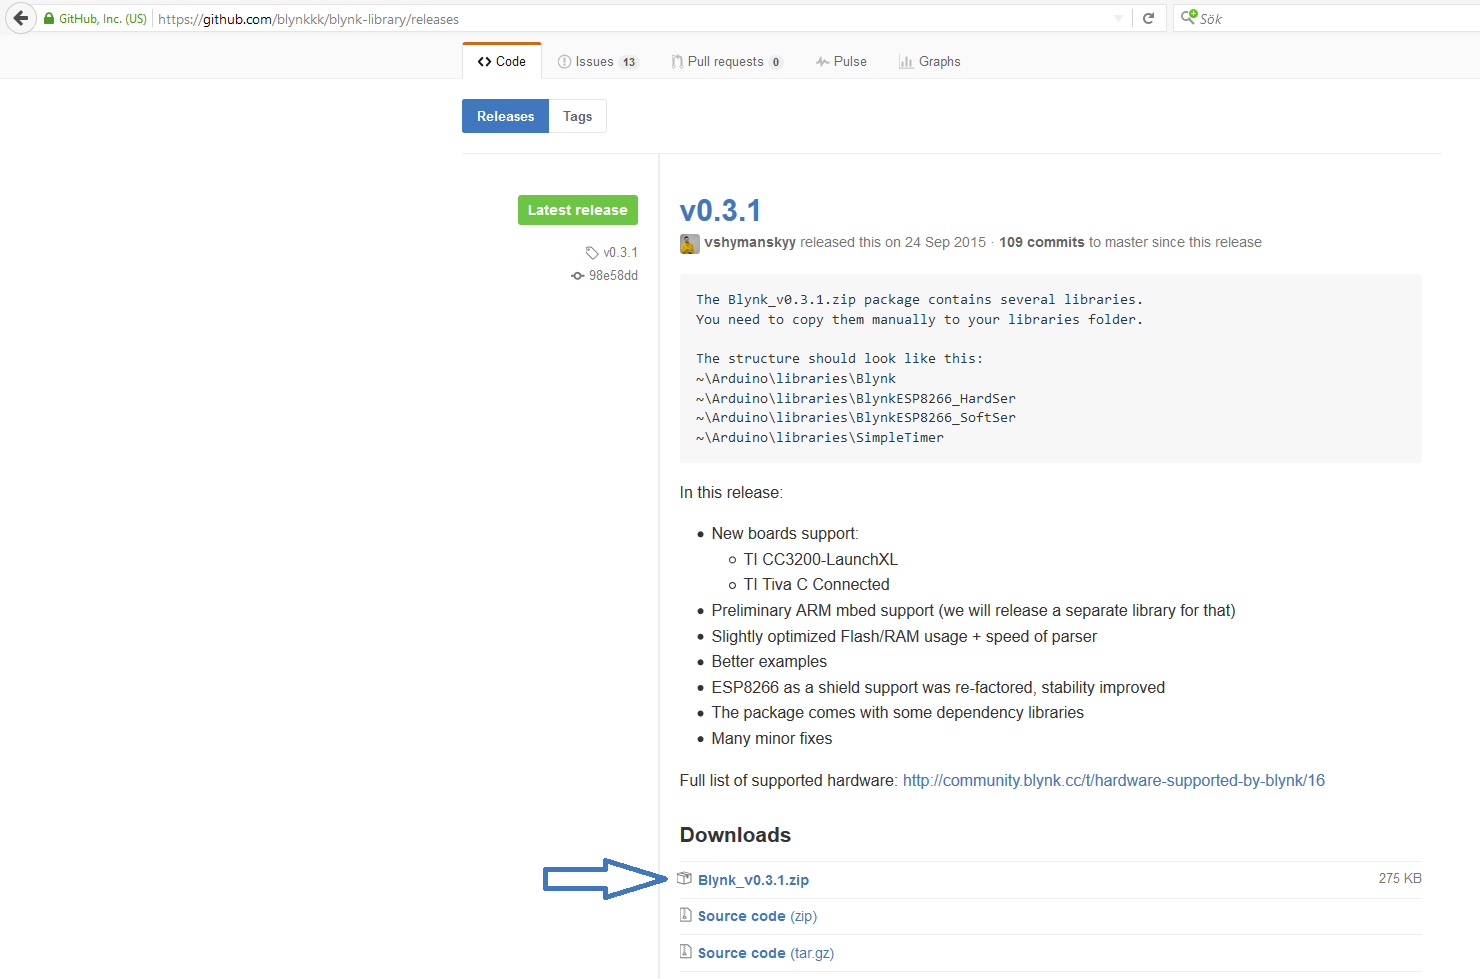
Task: Click the "Slightly optimized Flash/RAM usage" bullet
Action: point(904,636)
